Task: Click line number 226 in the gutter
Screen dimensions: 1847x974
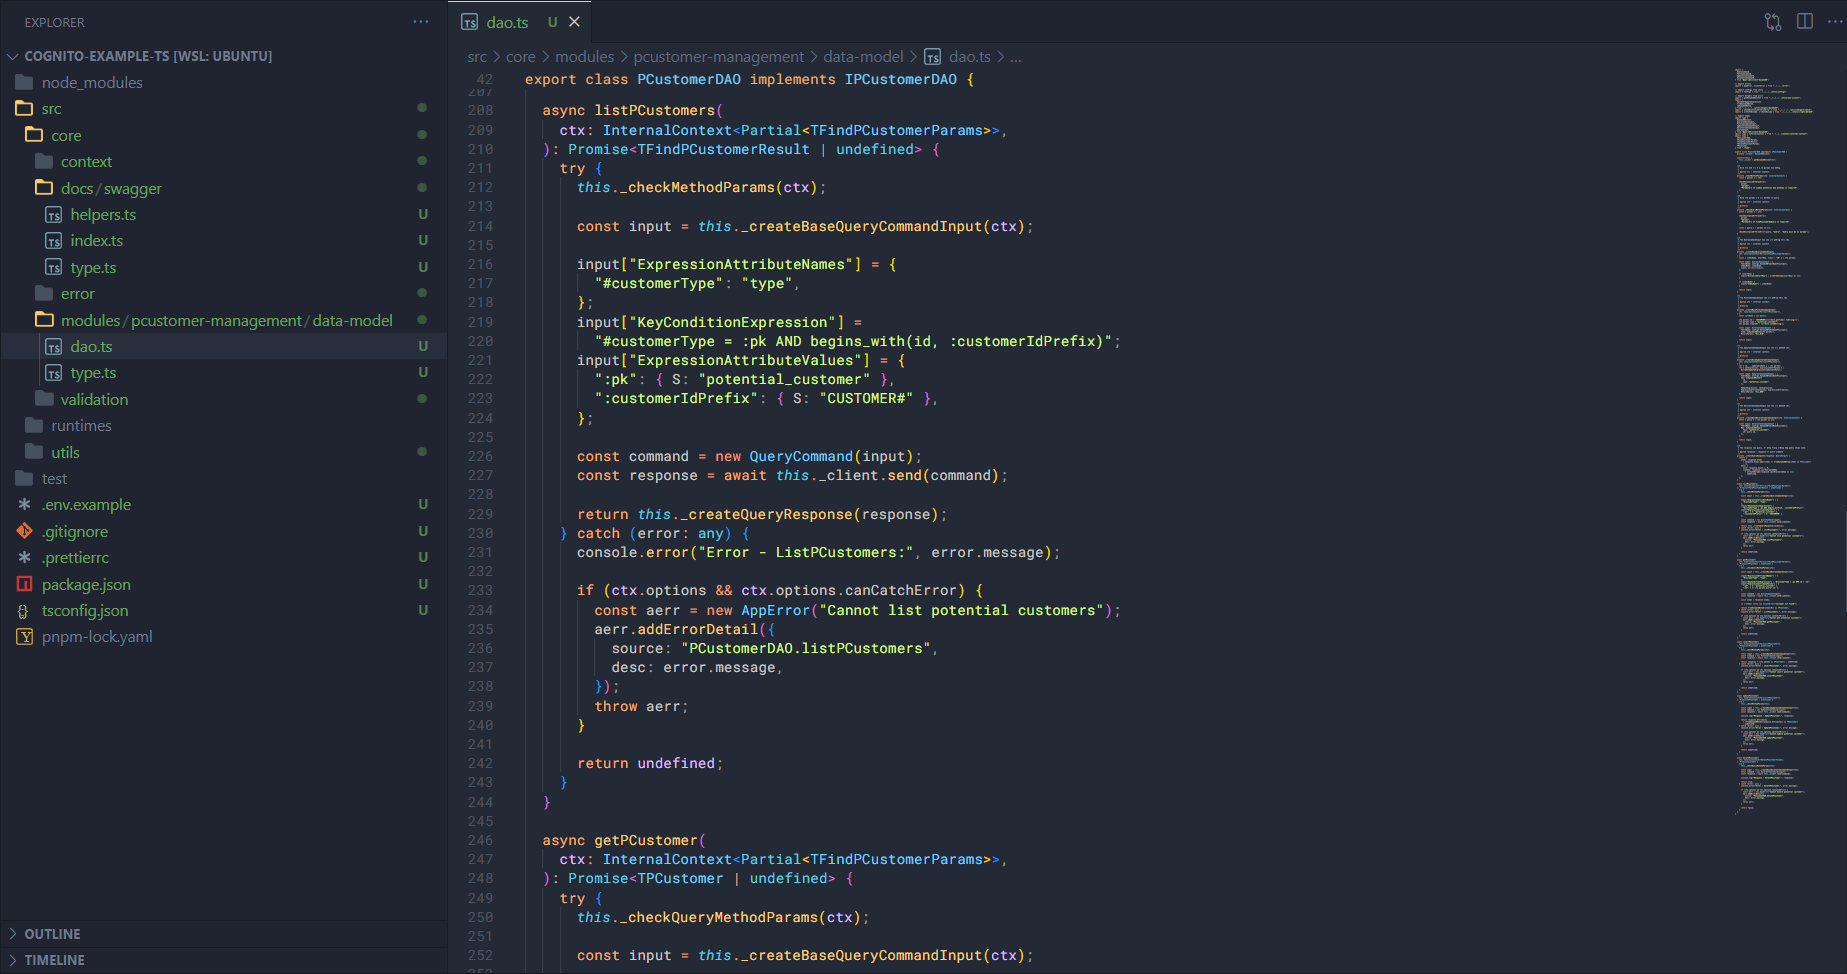Action: [x=480, y=457]
